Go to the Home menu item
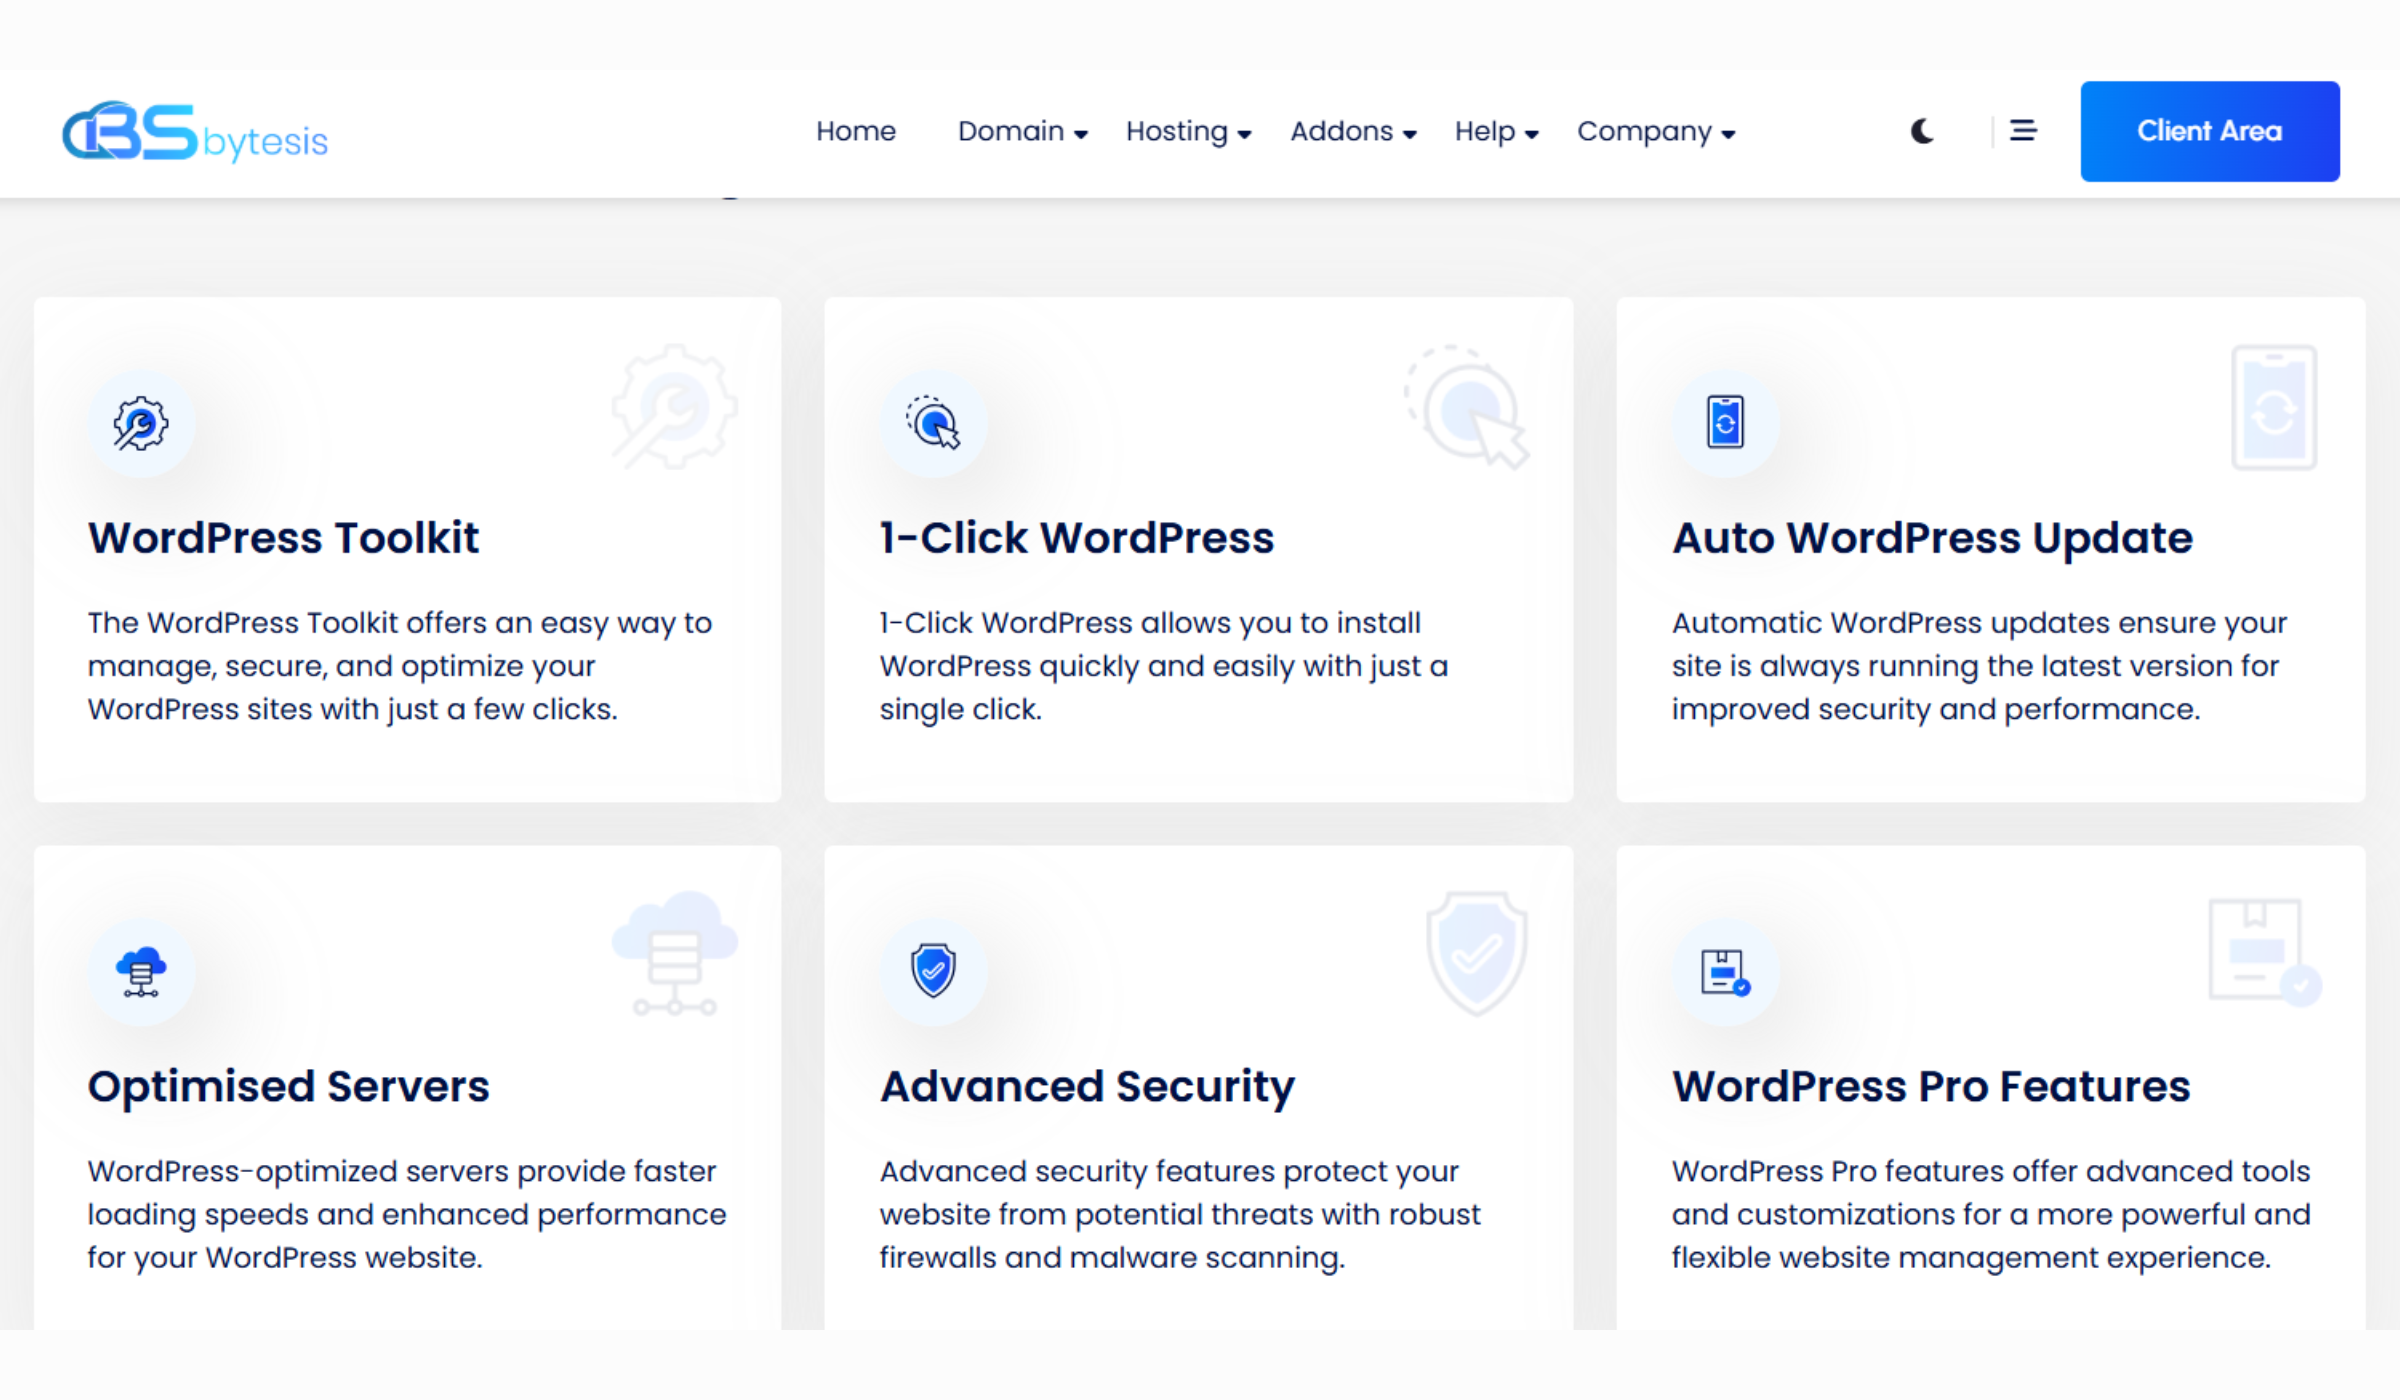The width and height of the screenshot is (2400, 1400). [x=855, y=132]
